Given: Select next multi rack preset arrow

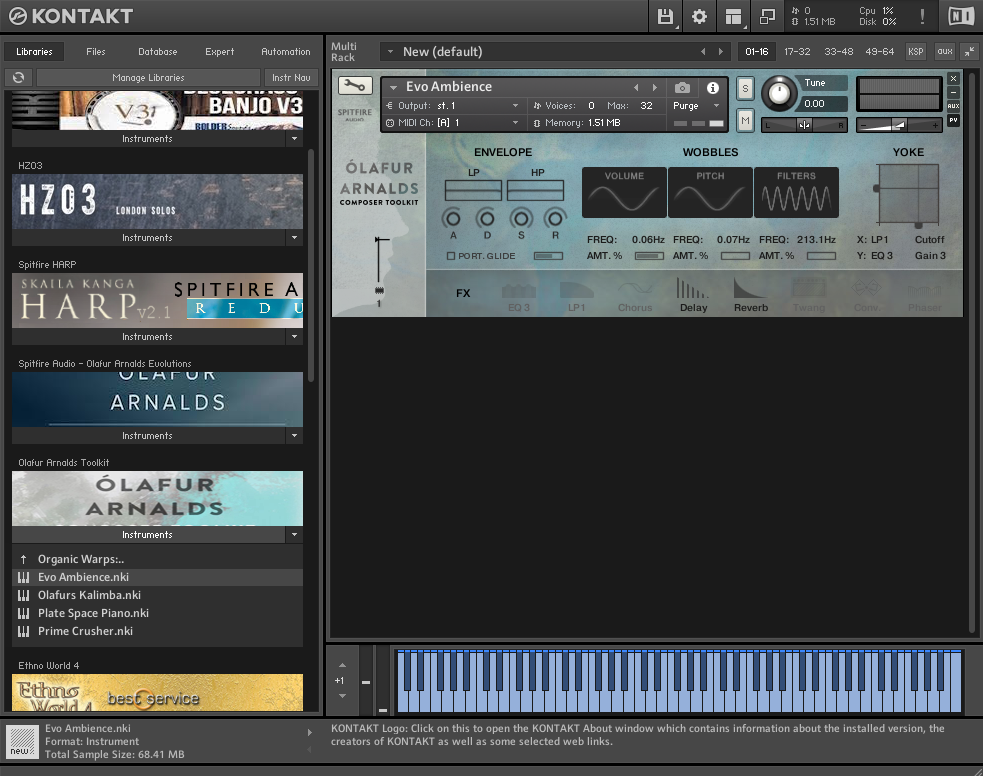Looking at the screenshot, I should click(x=720, y=52).
